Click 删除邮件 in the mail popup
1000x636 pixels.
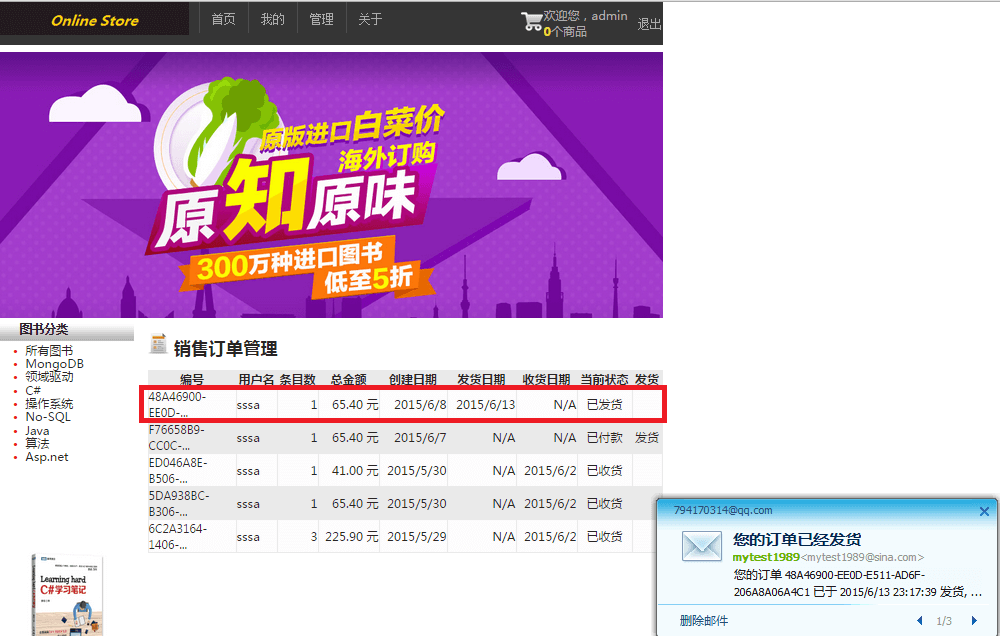click(704, 621)
